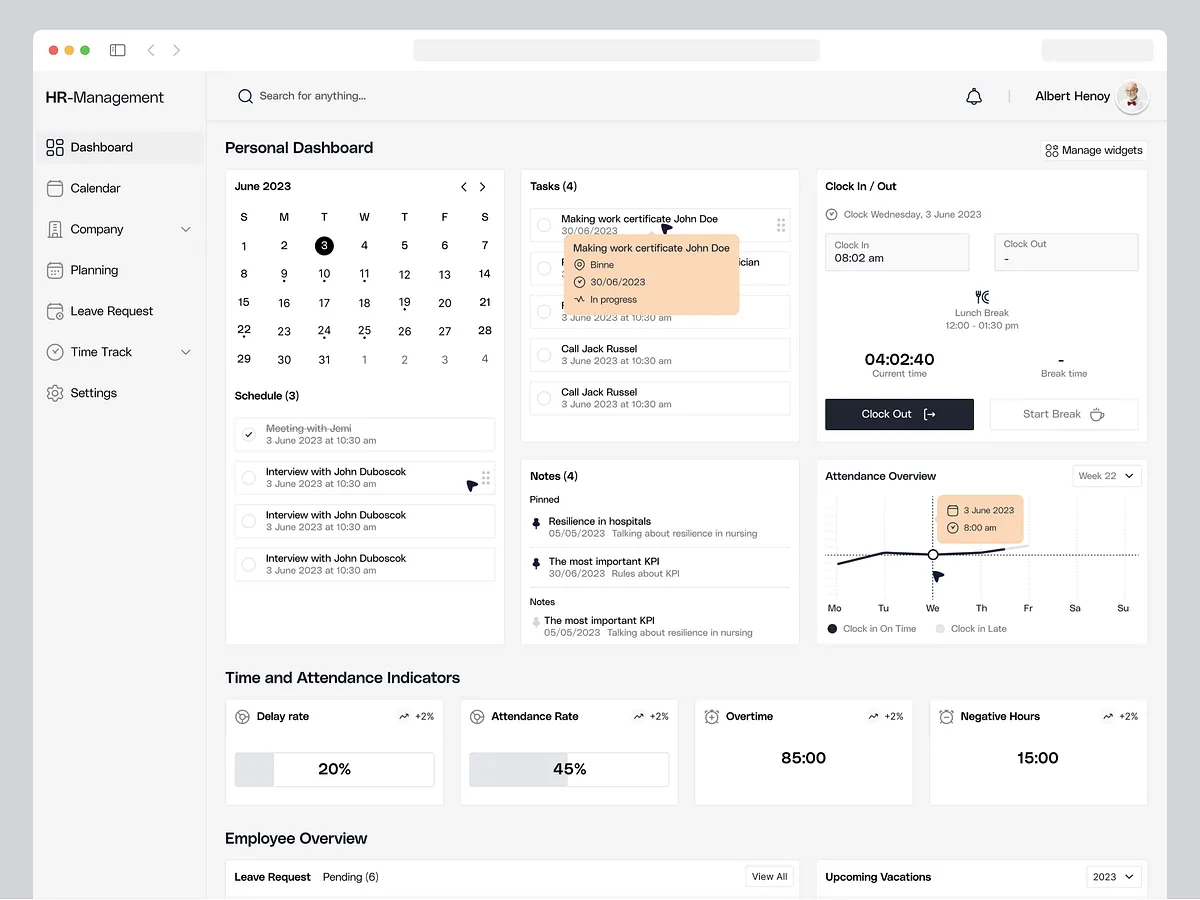This screenshot has width=1200, height=900.
Task: Check the last Call Jack Russel task
Action: click(x=544, y=398)
